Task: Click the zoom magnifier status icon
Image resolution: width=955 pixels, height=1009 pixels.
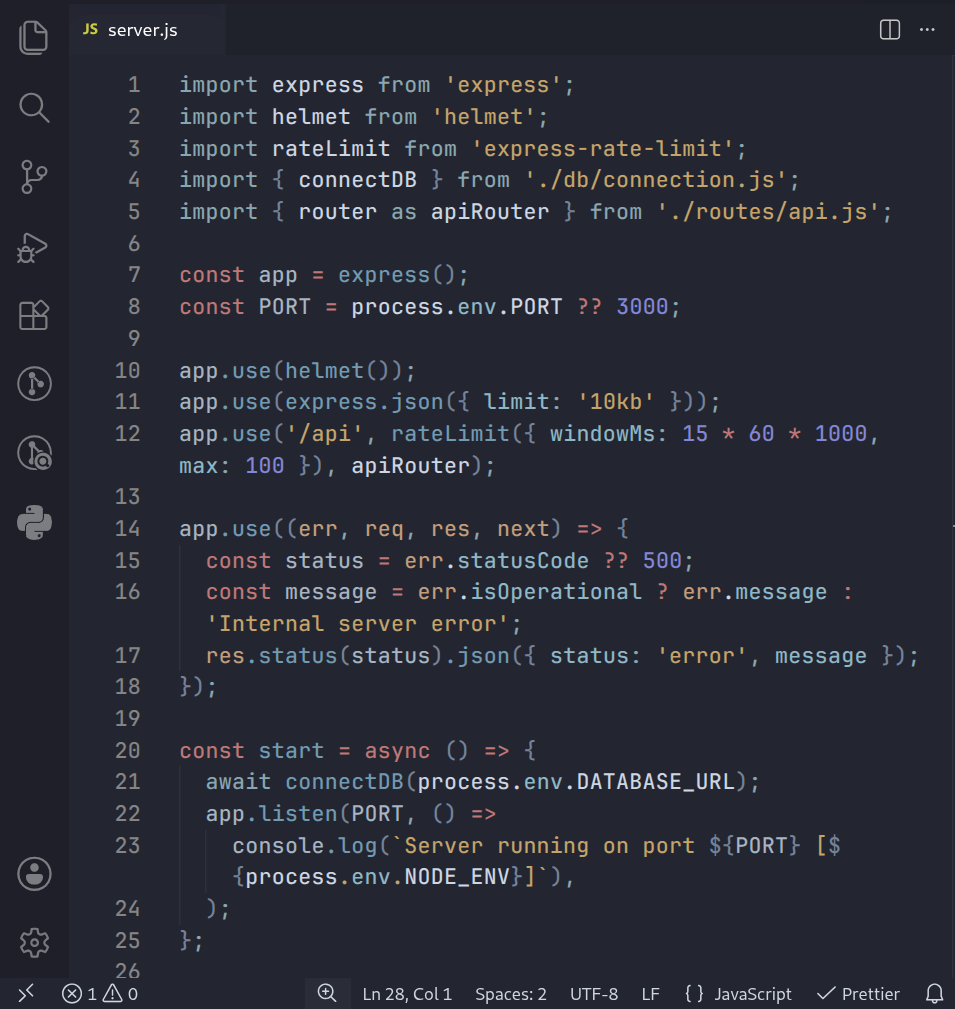Action: tap(327, 994)
